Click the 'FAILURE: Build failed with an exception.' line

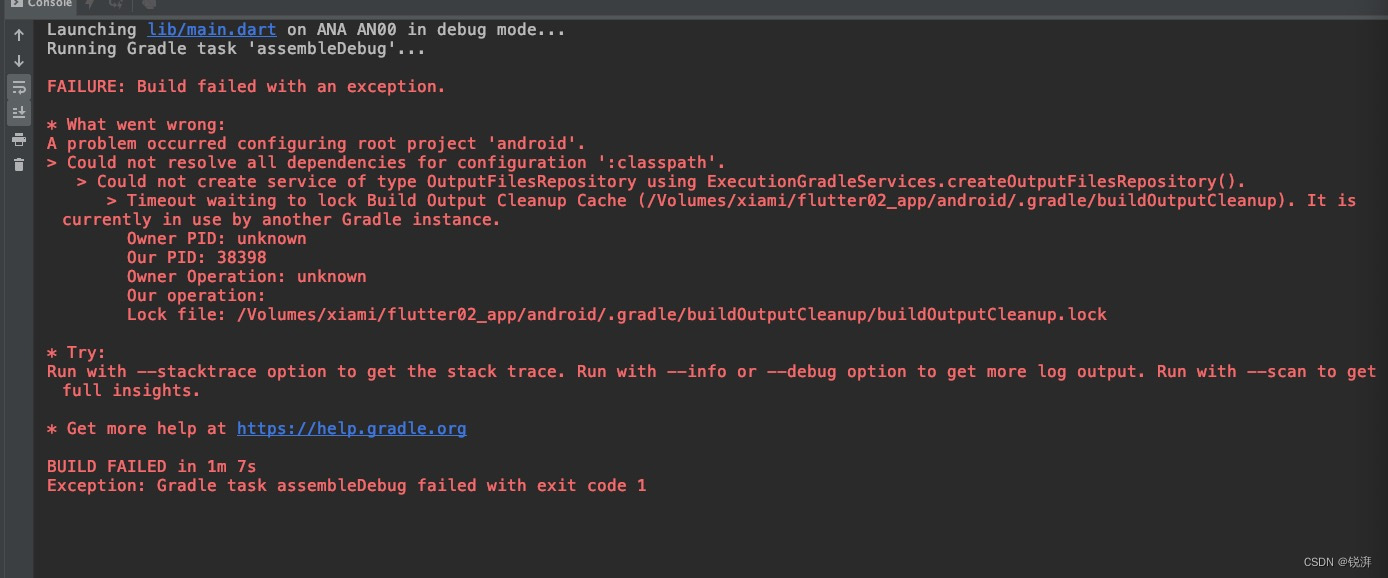pos(246,87)
